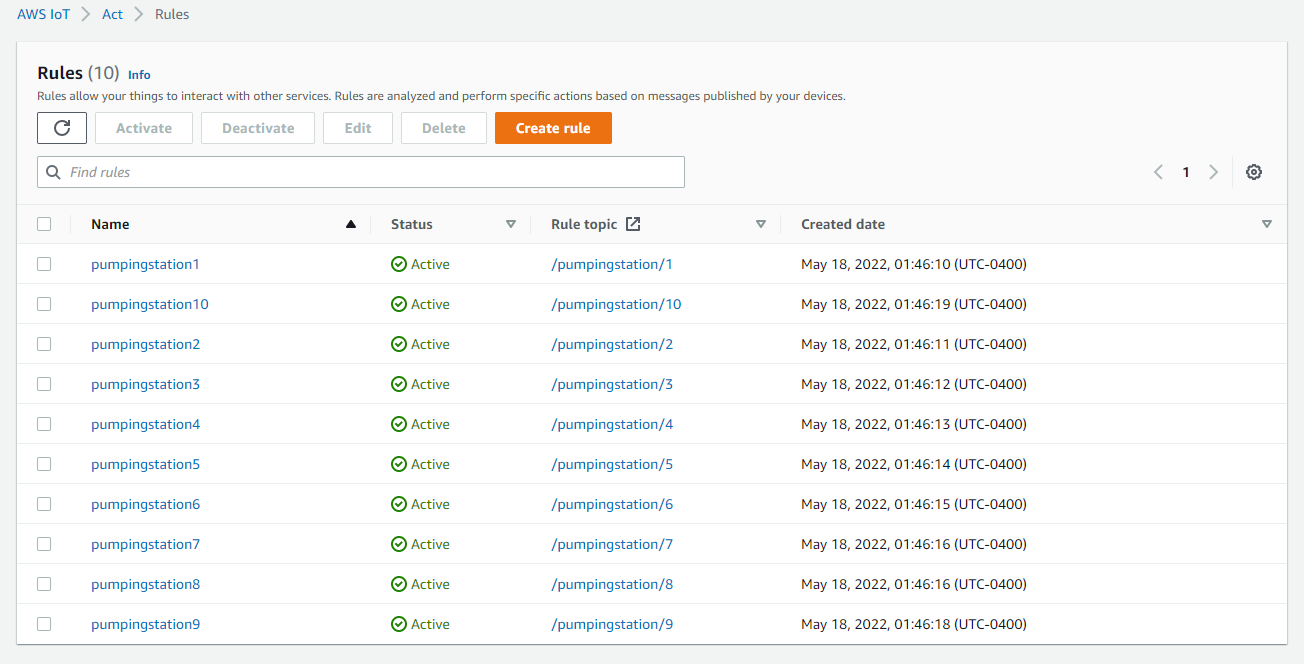Screen dimensions: 1304x664
Task: Focus the Find rules search field
Action: click(361, 172)
